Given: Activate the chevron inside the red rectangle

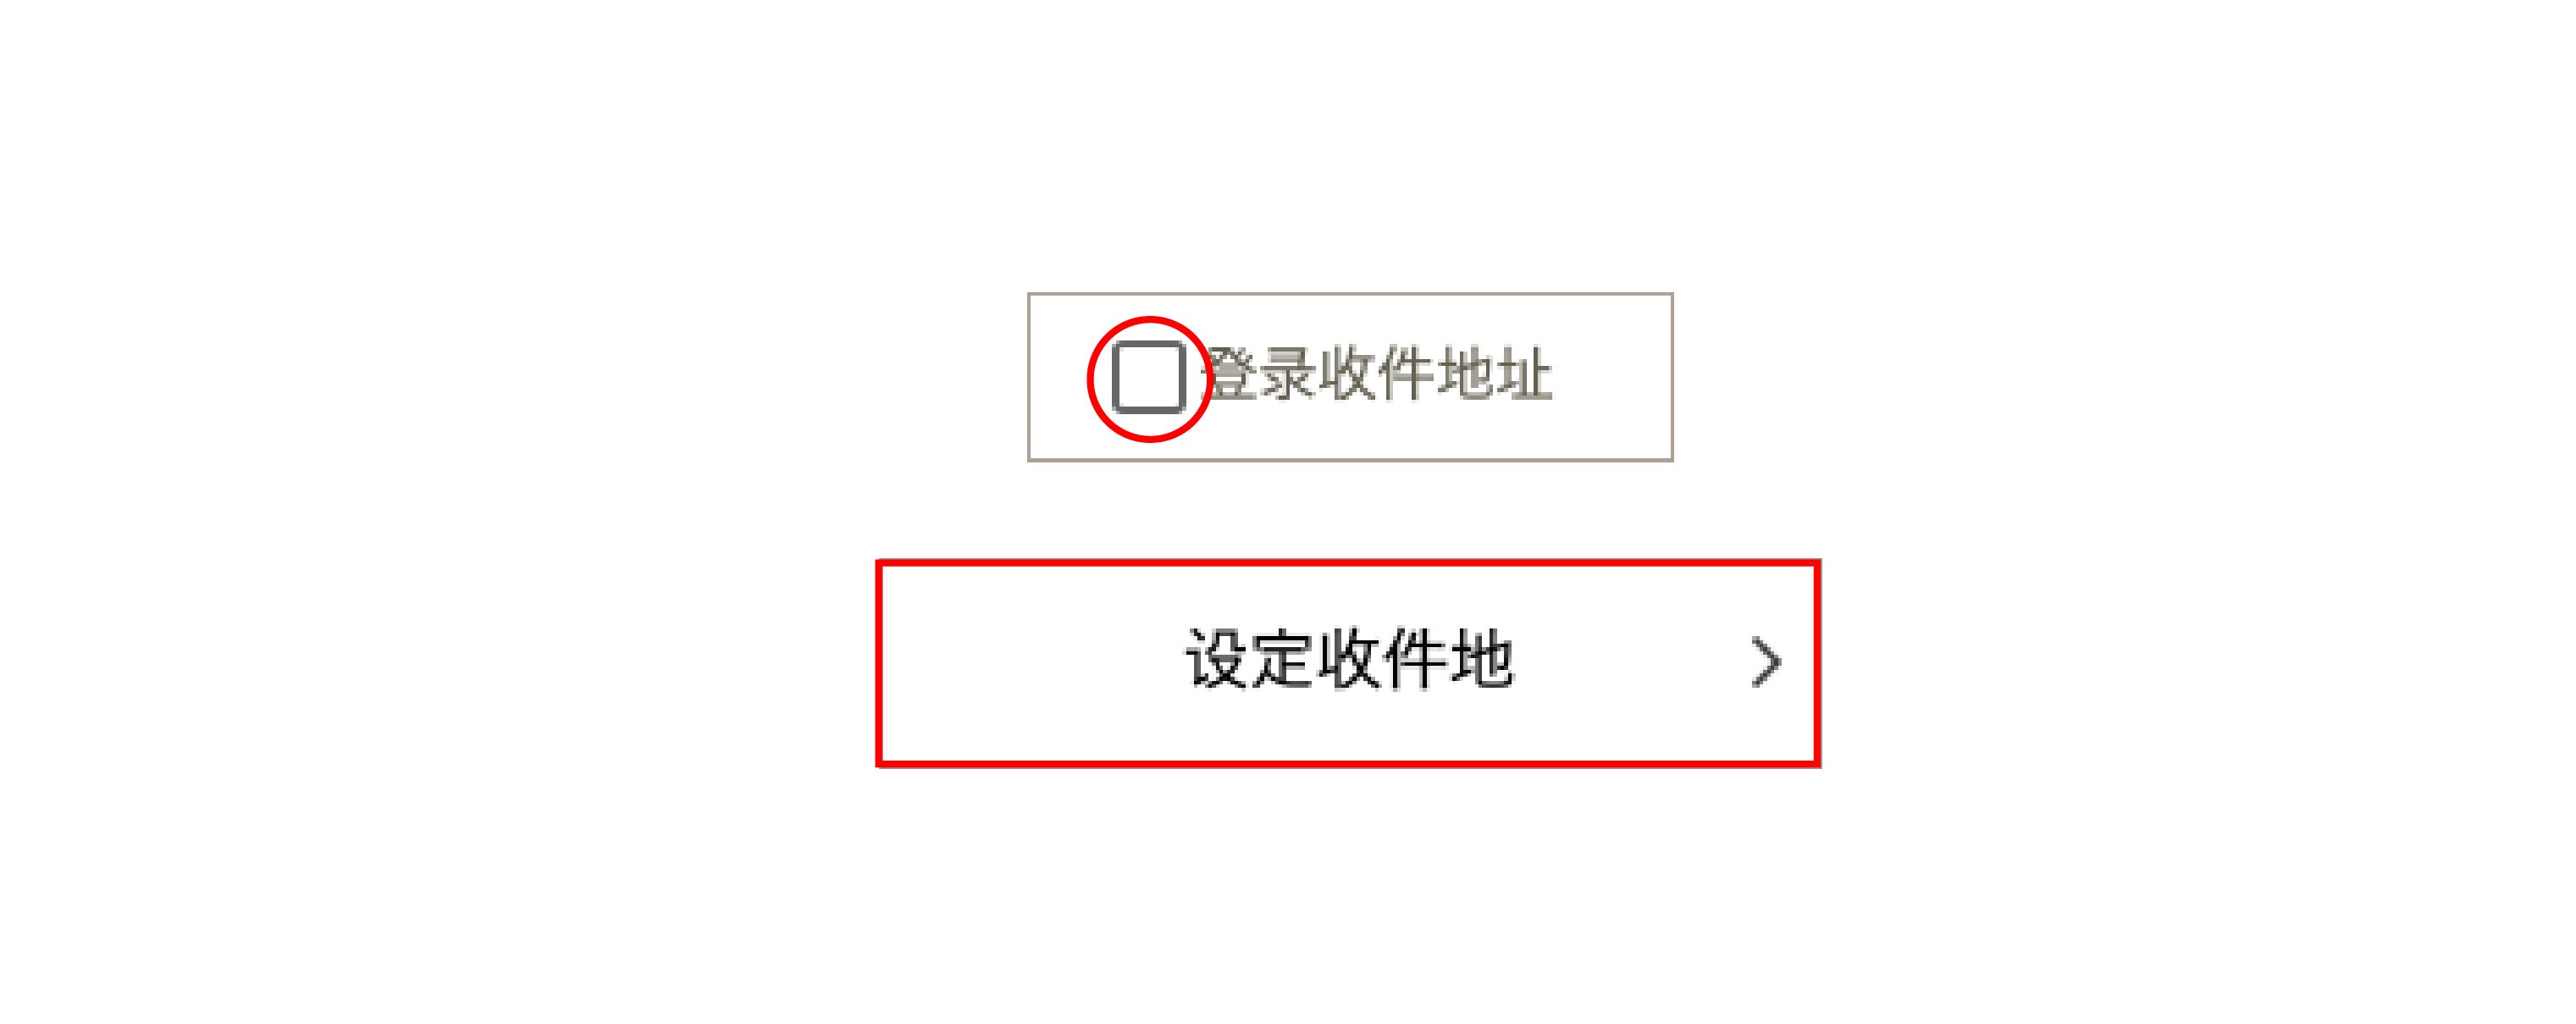Looking at the screenshot, I should (1766, 662).
